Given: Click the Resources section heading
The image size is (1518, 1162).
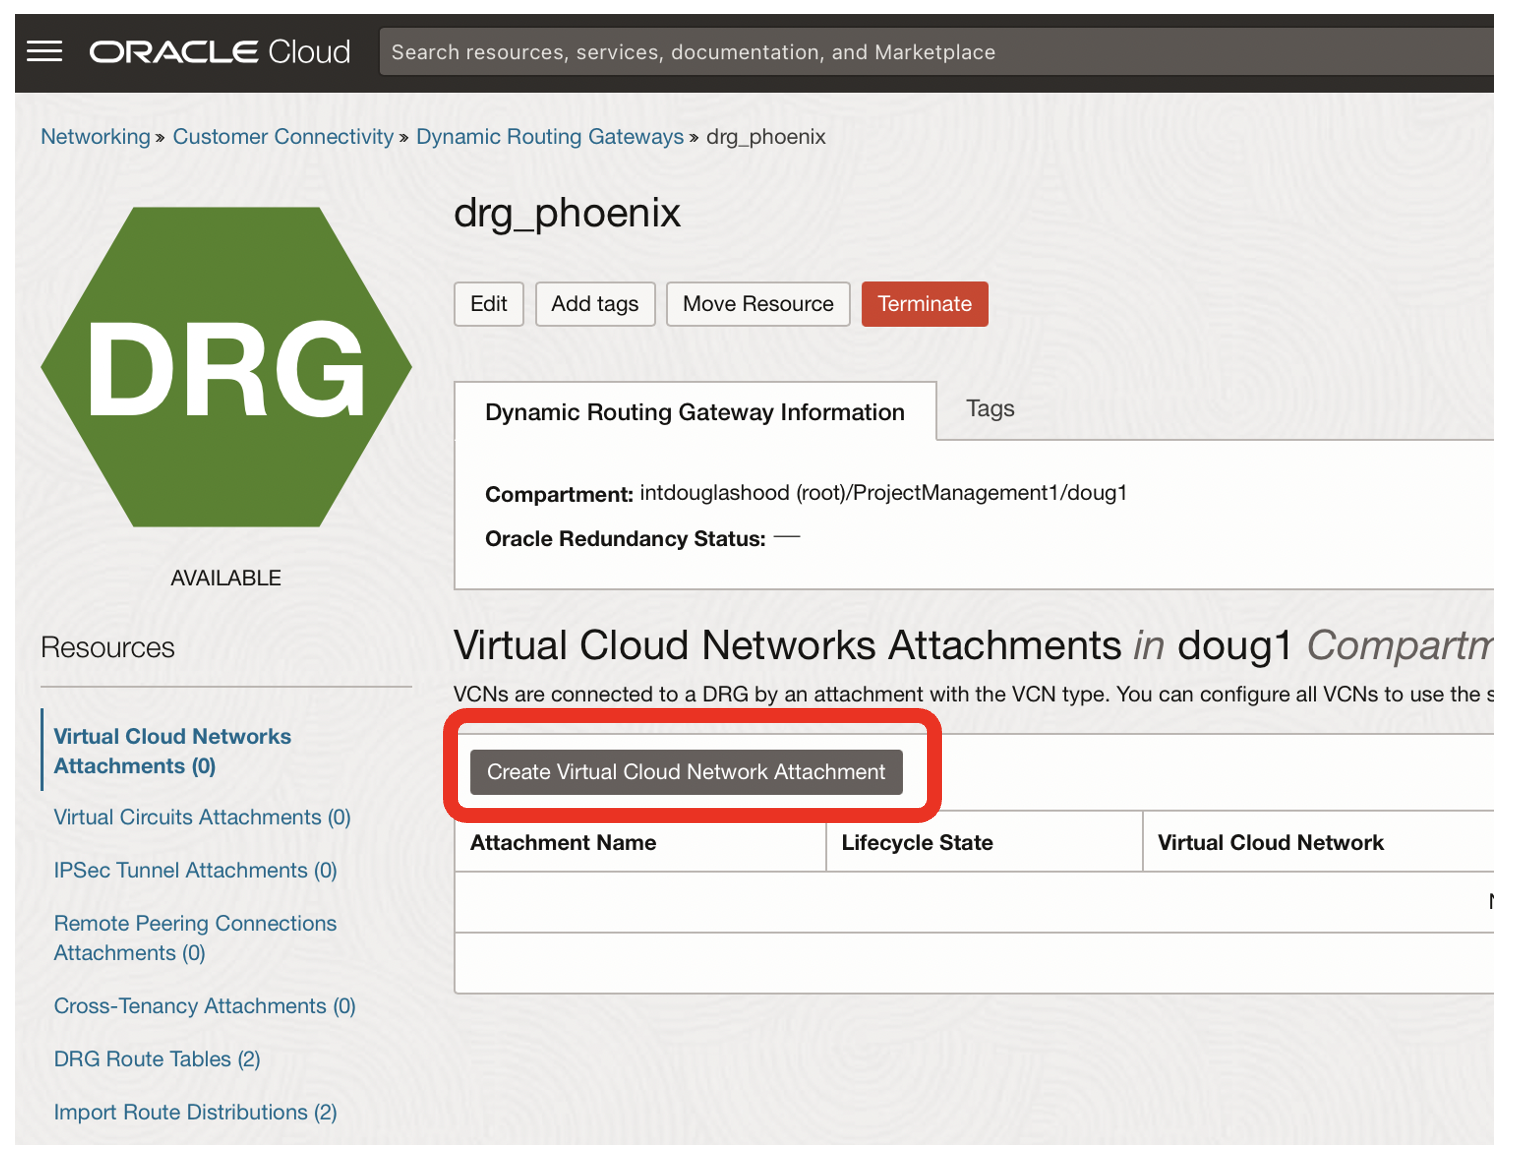Looking at the screenshot, I should [x=108, y=648].
